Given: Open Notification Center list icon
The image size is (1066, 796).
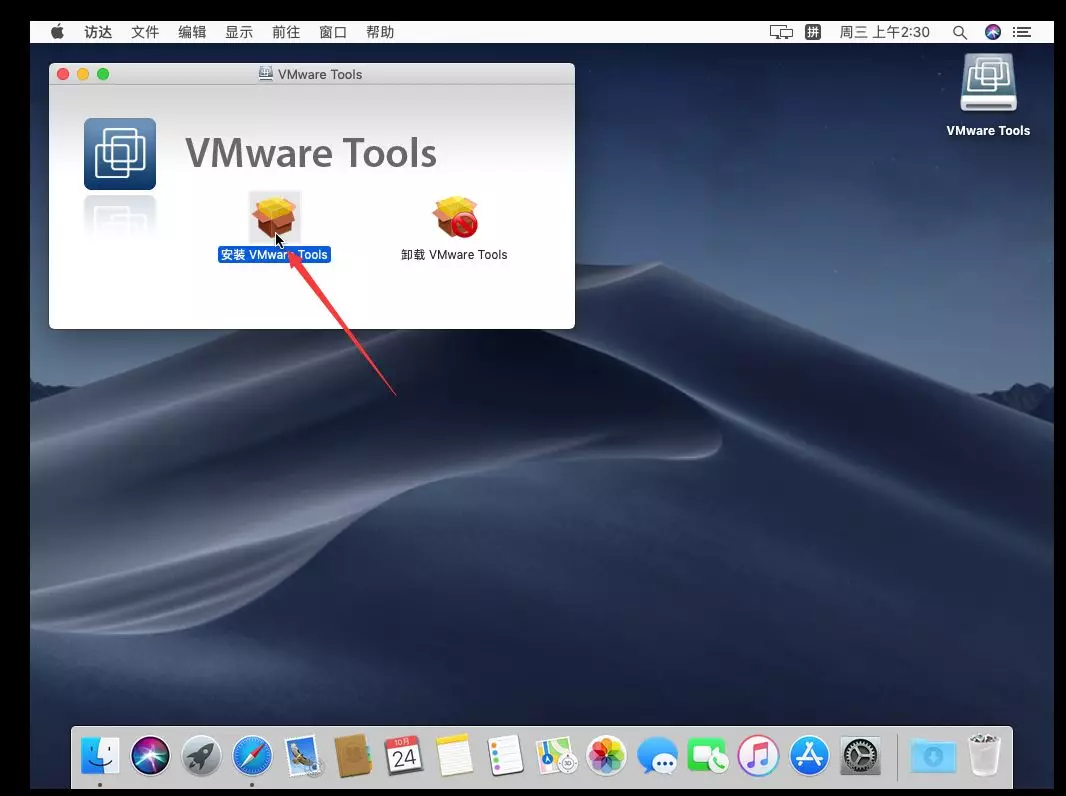Looking at the screenshot, I should [1022, 32].
